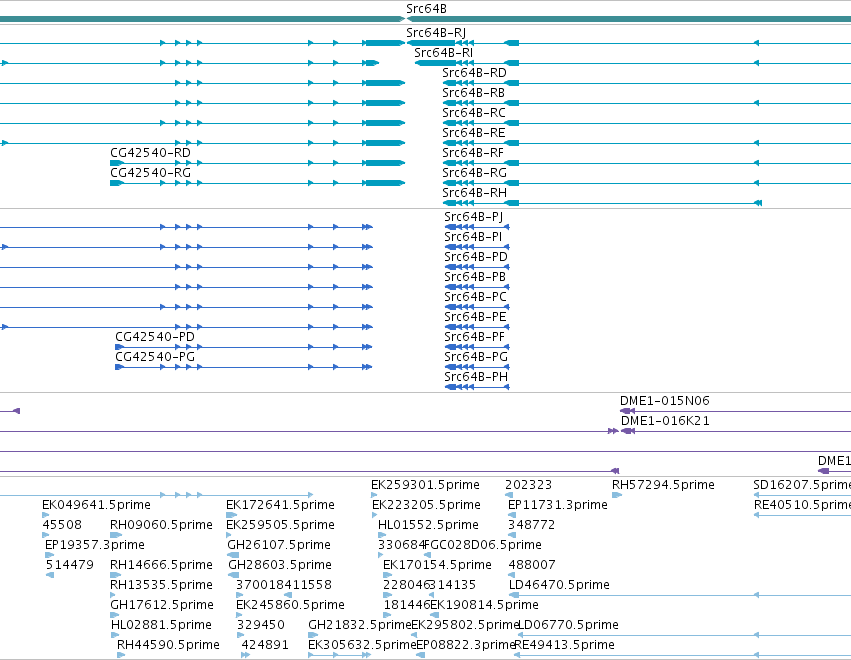Click EST label RH14666.5prime
This screenshot has height=660, width=851.
161,566
